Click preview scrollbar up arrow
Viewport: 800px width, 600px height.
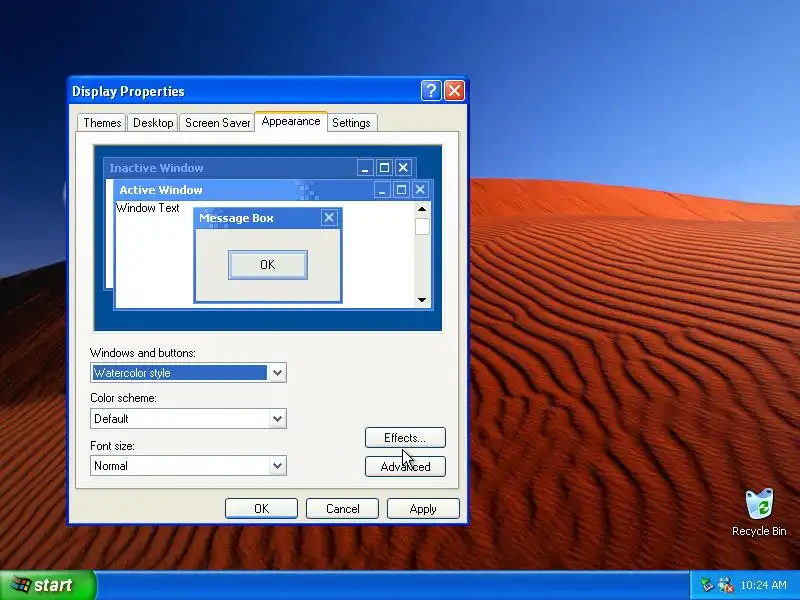click(x=422, y=209)
